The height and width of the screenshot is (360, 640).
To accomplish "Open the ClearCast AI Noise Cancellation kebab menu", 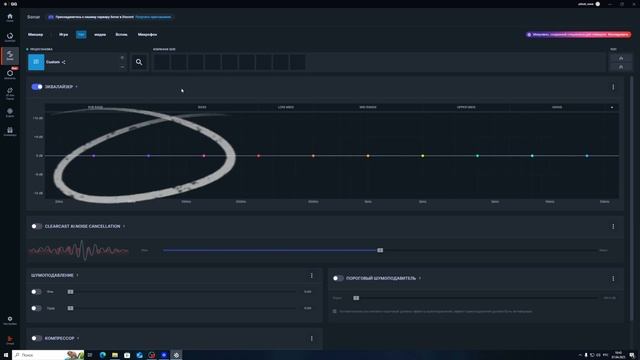I will (x=613, y=227).
